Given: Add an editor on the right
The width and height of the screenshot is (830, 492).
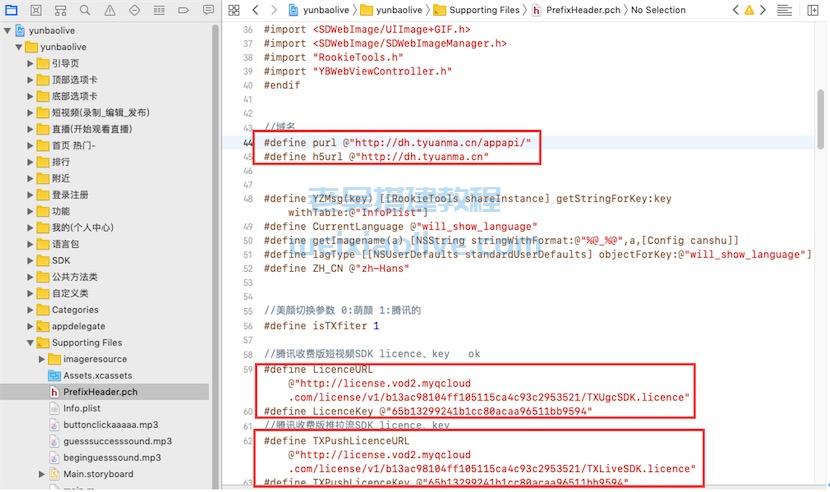Looking at the screenshot, I should 813,10.
